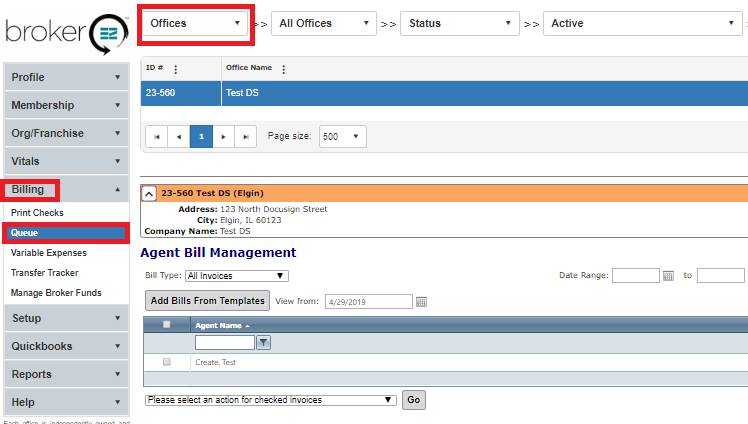This screenshot has width=748, height=424.
Task: Click Add Bills From Templates button
Action: pyautogui.click(x=207, y=300)
